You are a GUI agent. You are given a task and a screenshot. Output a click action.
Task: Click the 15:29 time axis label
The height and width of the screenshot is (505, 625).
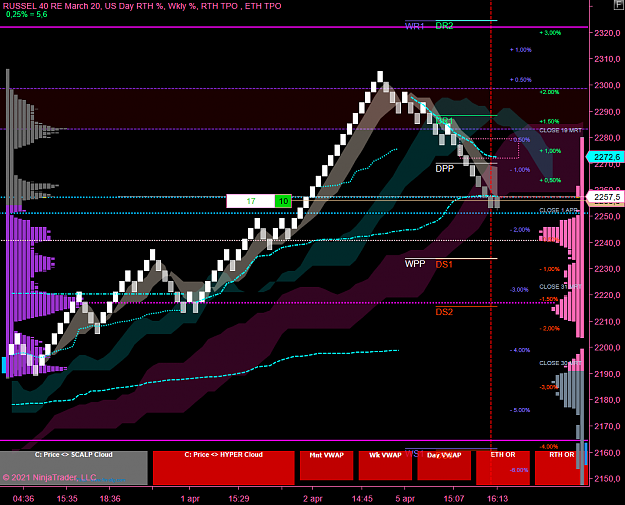(x=239, y=499)
